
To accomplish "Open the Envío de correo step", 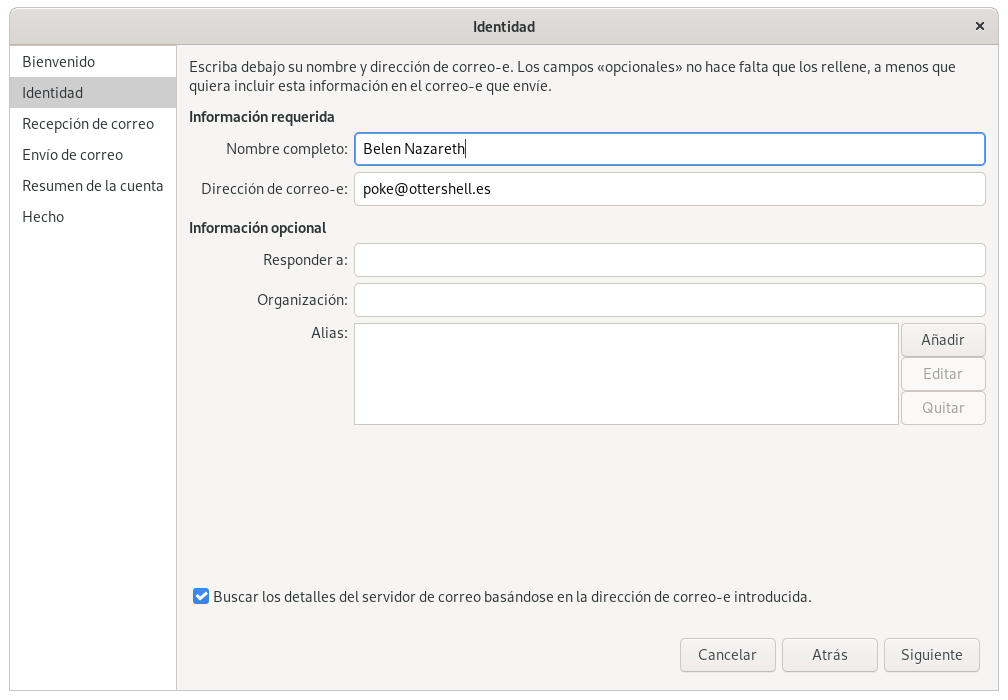I will pos(73,155).
